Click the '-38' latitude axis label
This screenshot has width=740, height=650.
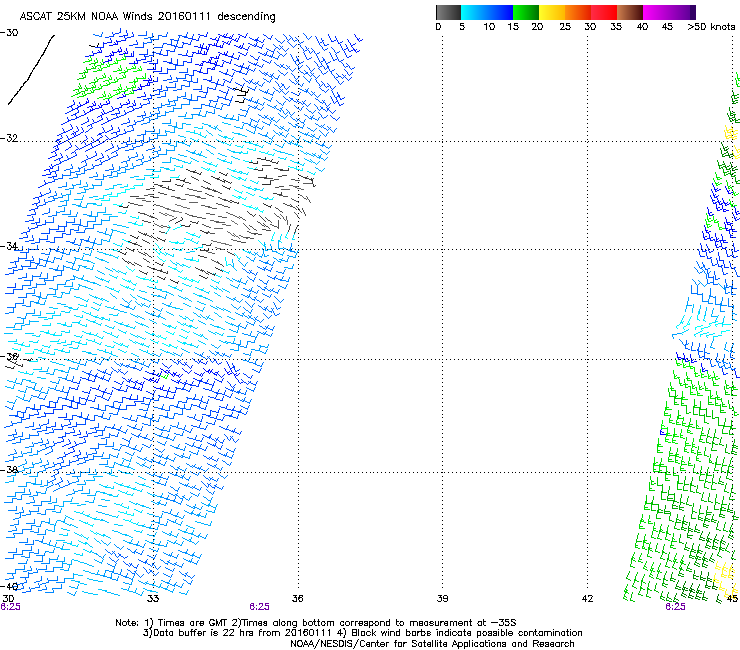(9, 470)
